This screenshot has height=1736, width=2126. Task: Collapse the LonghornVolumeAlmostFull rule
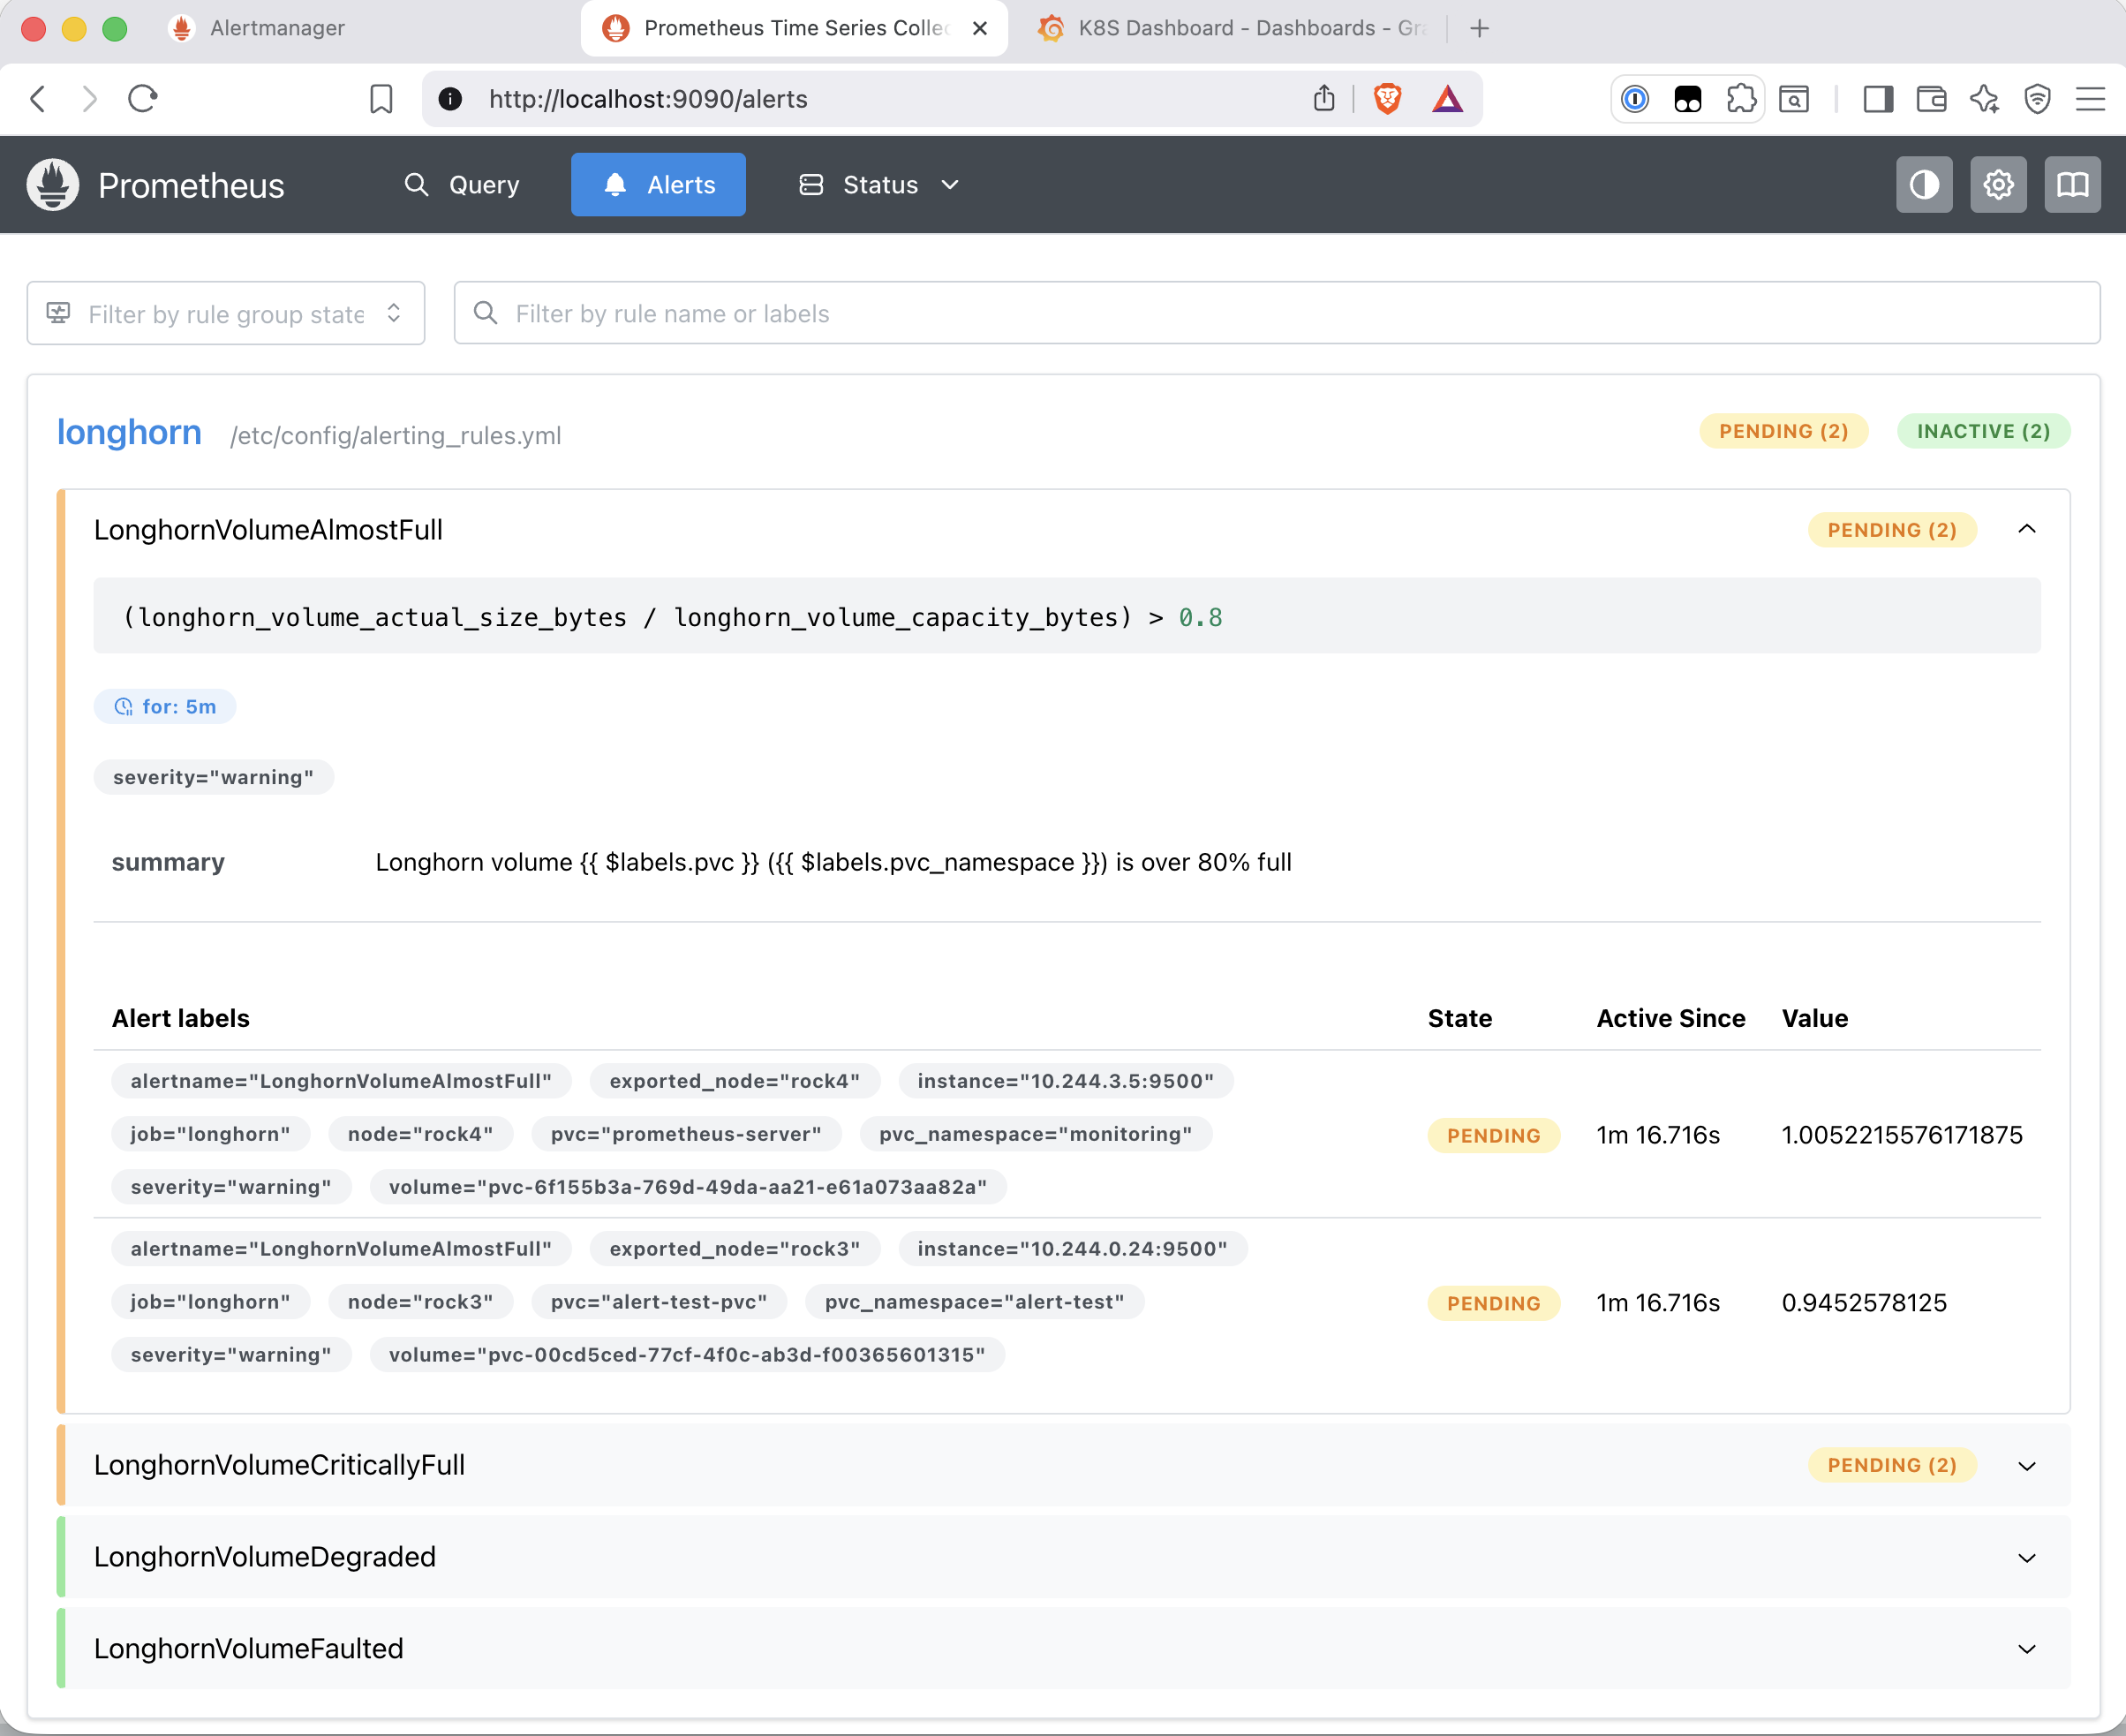tap(2027, 529)
